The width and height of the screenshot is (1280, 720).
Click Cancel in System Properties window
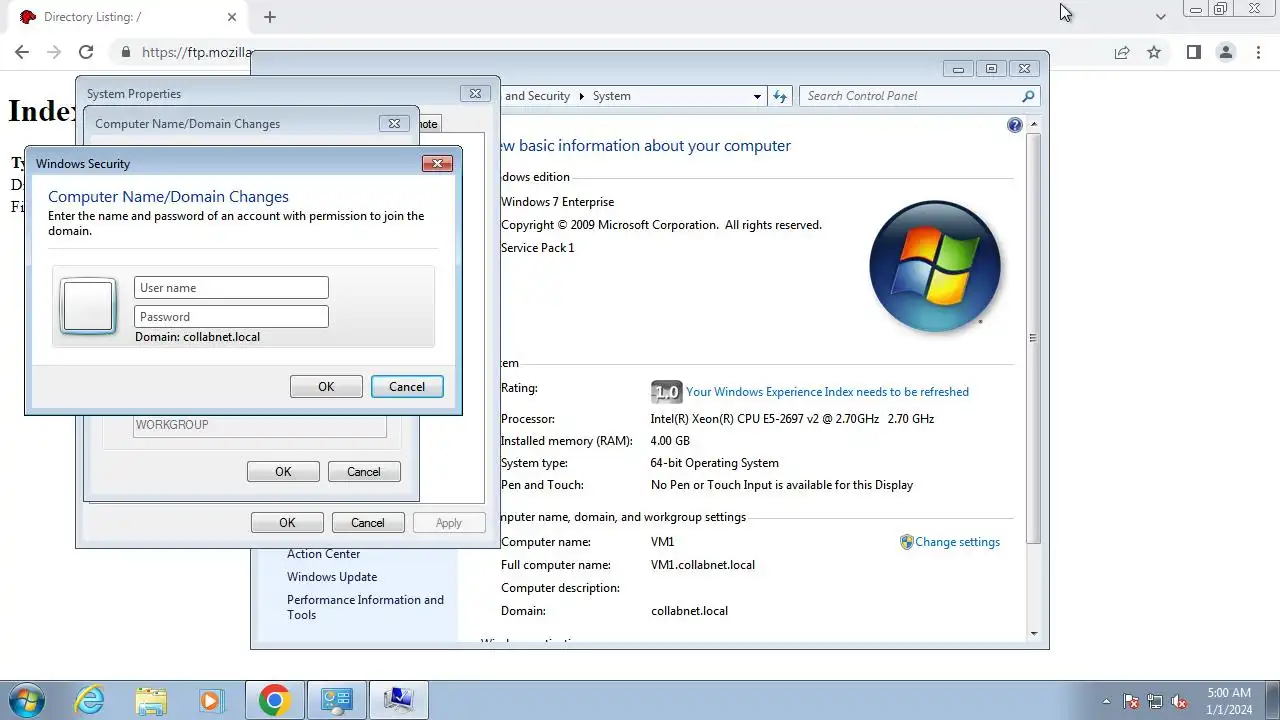pos(368,522)
